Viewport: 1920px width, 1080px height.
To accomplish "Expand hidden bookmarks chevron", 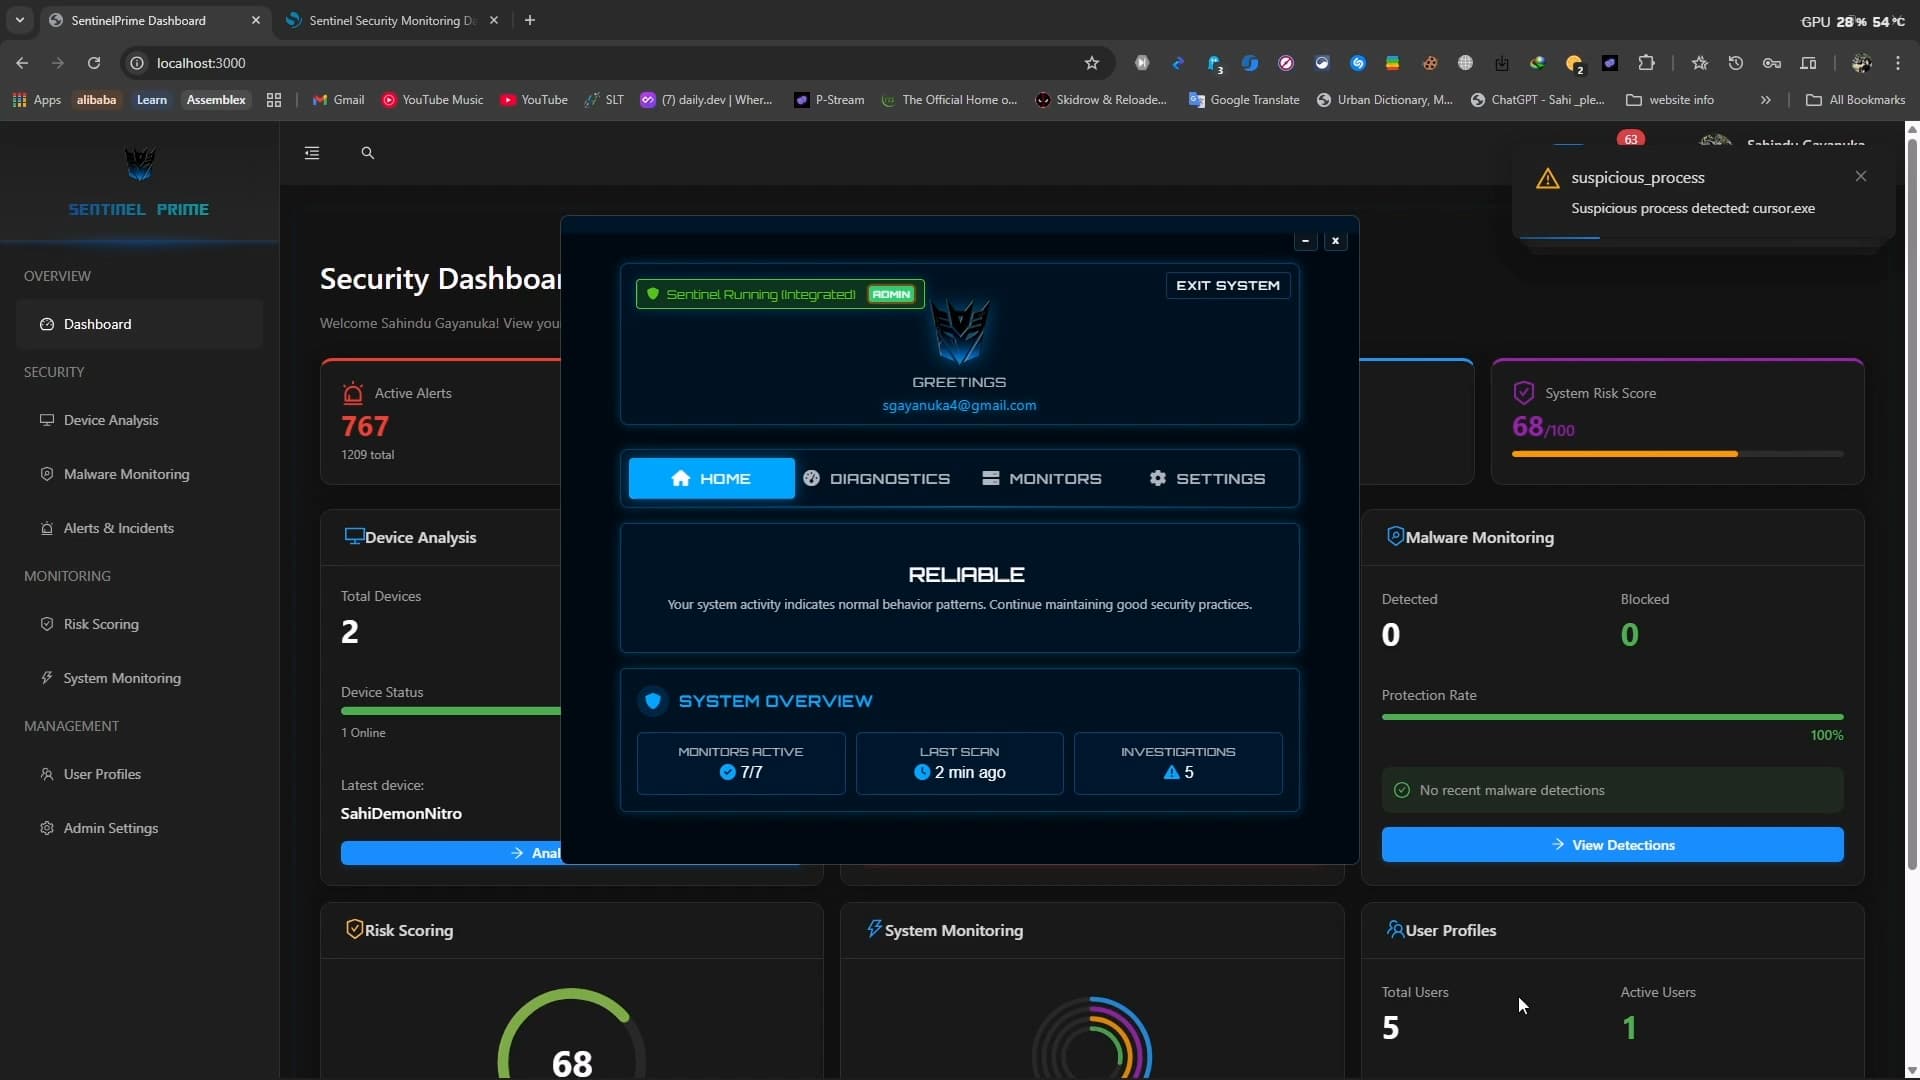I will pos(1765,100).
